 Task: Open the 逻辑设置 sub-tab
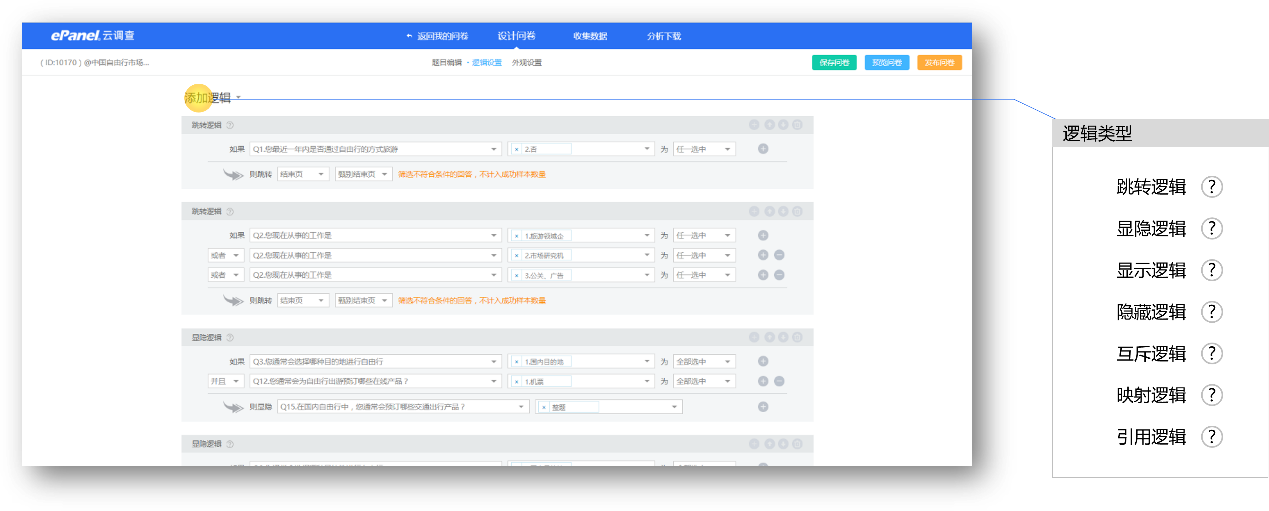pyautogui.click(x=487, y=62)
